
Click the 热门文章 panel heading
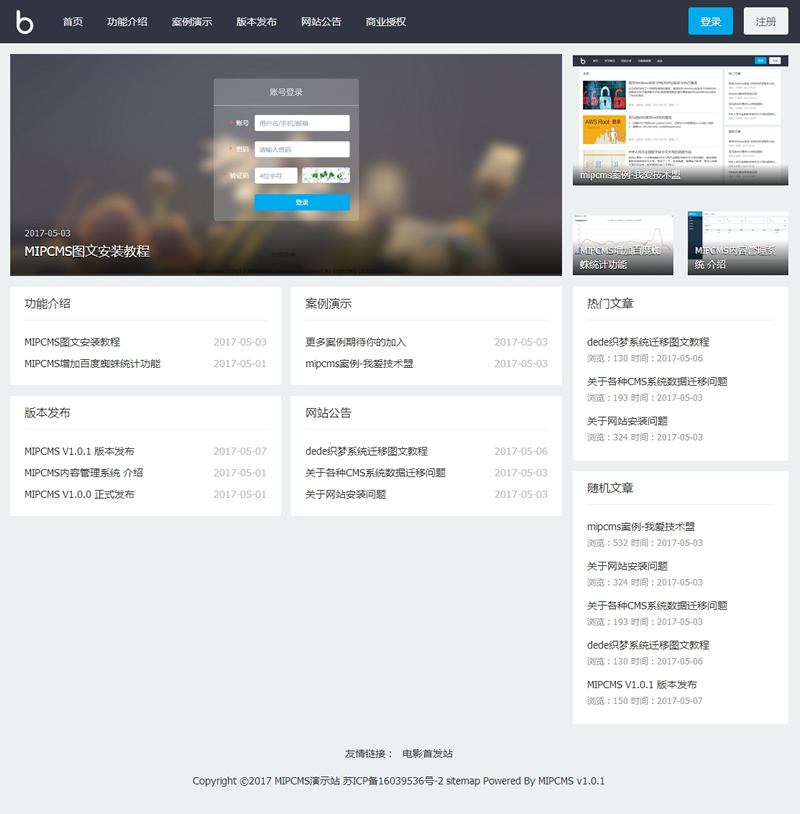point(610,304)
